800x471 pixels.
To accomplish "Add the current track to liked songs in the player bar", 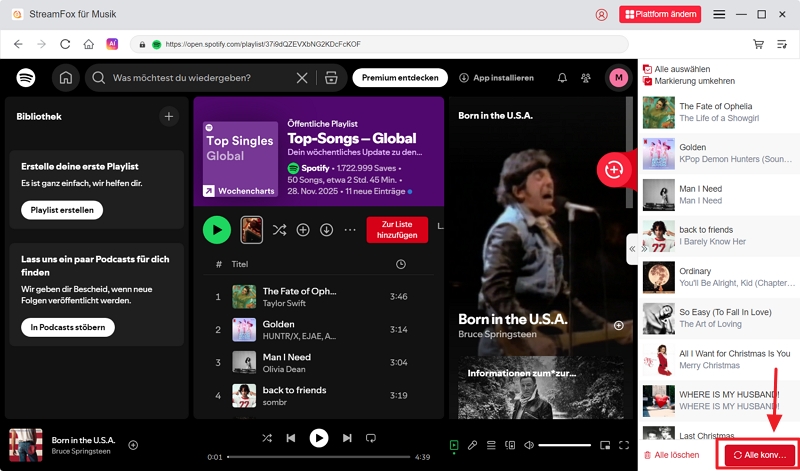I will [x=133, y=445].
